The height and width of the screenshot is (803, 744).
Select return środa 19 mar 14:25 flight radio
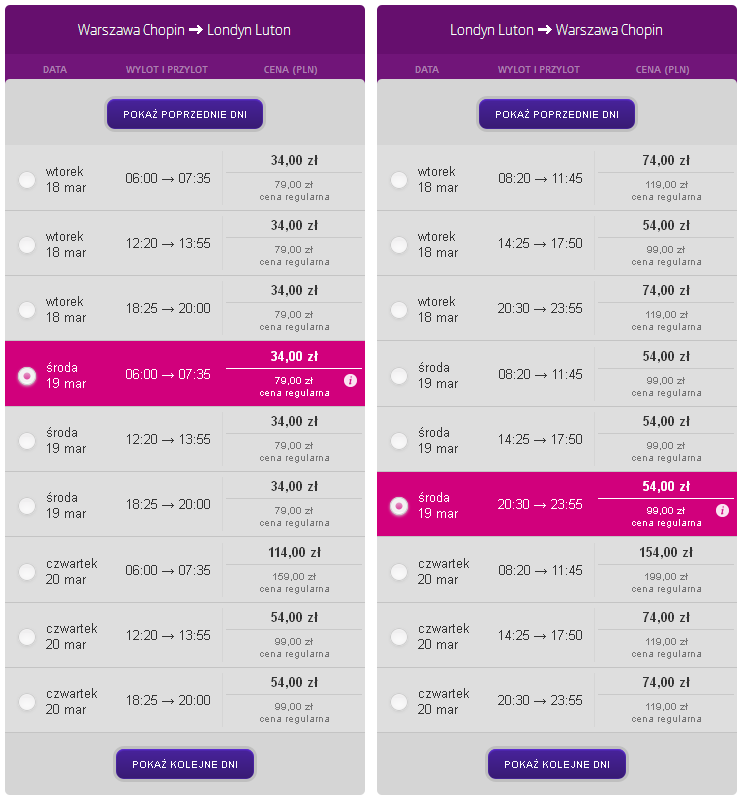click(399, 441)
